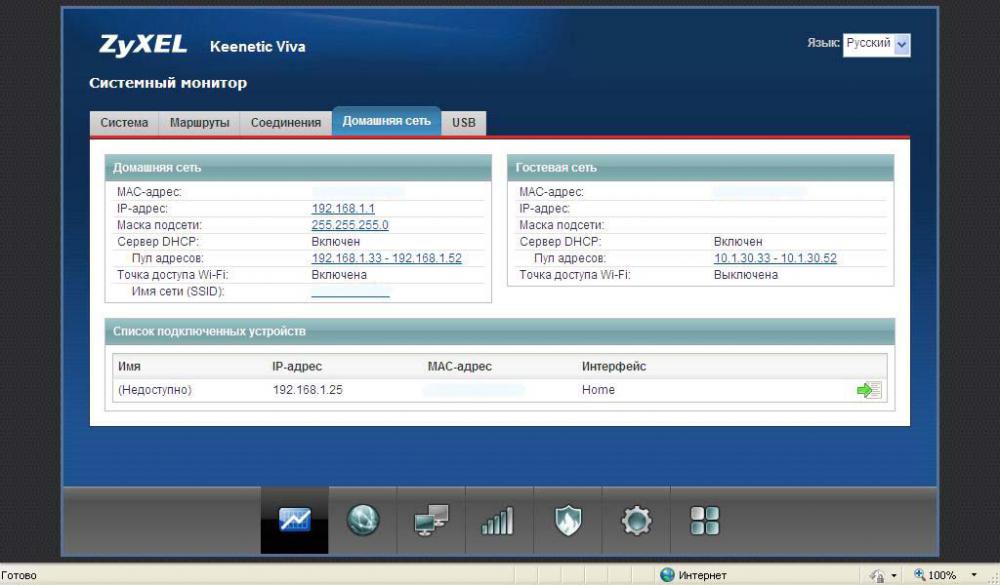Click the (Недоступно) device name

pyautogui.click(x=155, y=390)
